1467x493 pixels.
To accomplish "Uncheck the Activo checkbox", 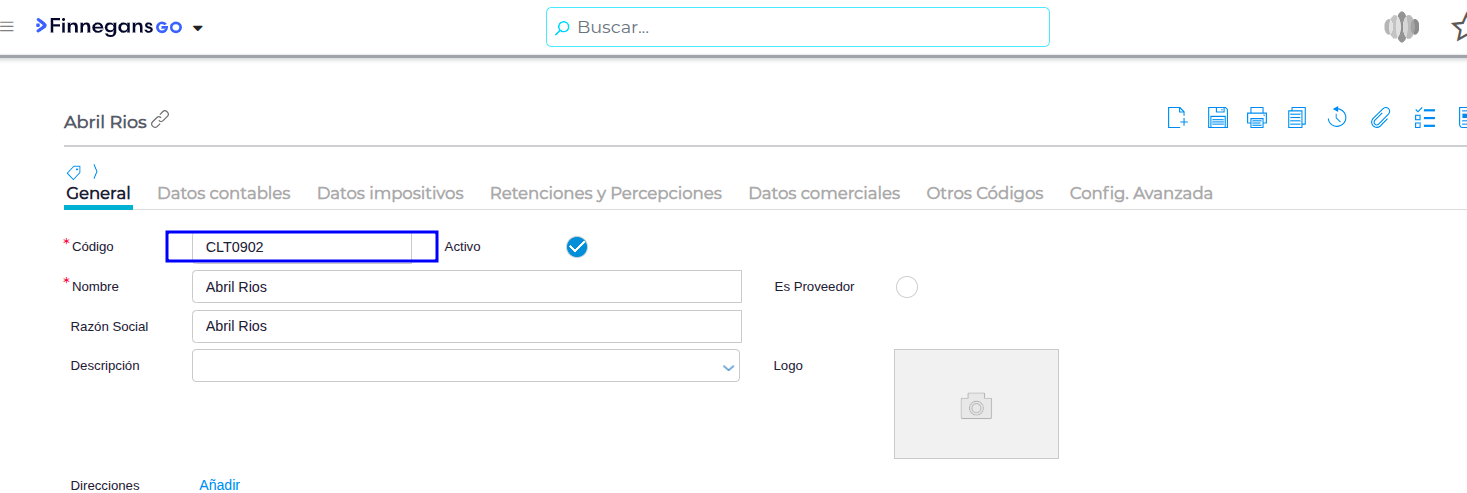I will tap(577, 247).
